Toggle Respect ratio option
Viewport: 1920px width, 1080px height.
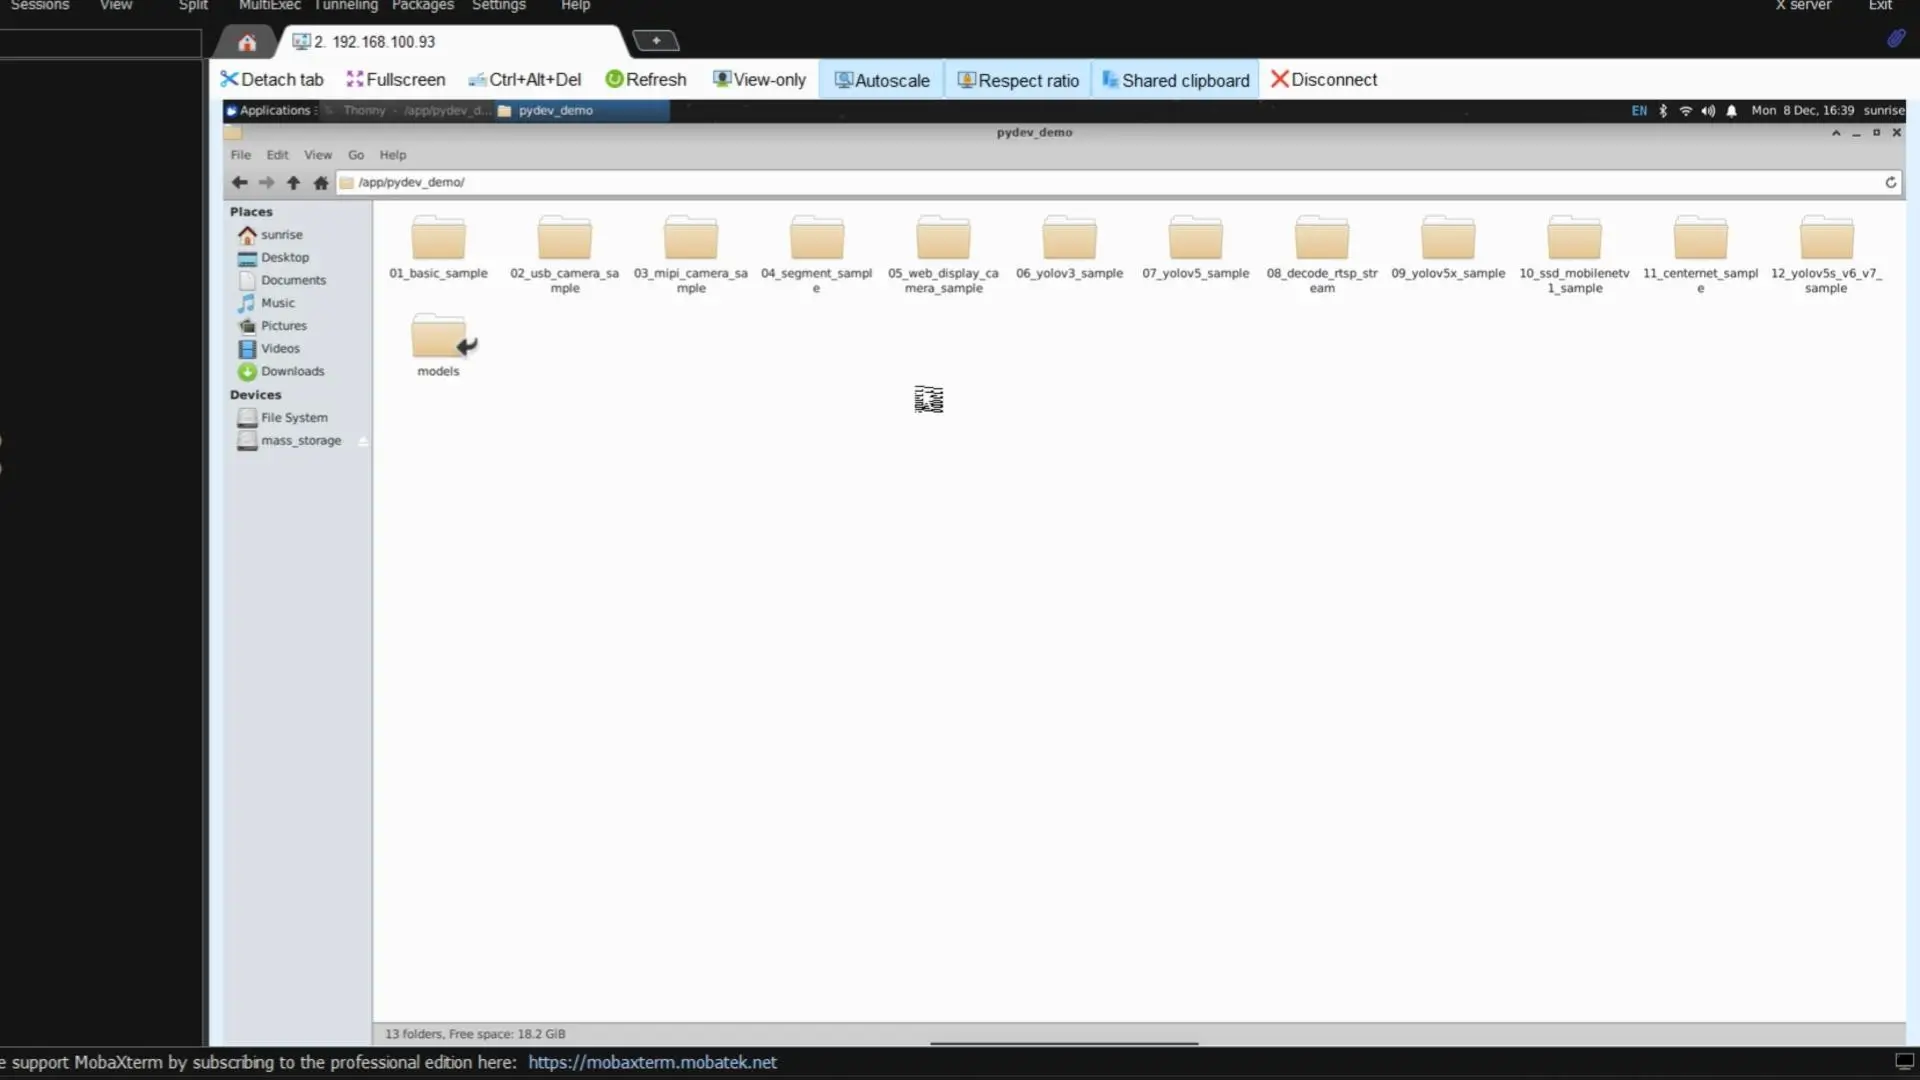[x=1018, y=80]
